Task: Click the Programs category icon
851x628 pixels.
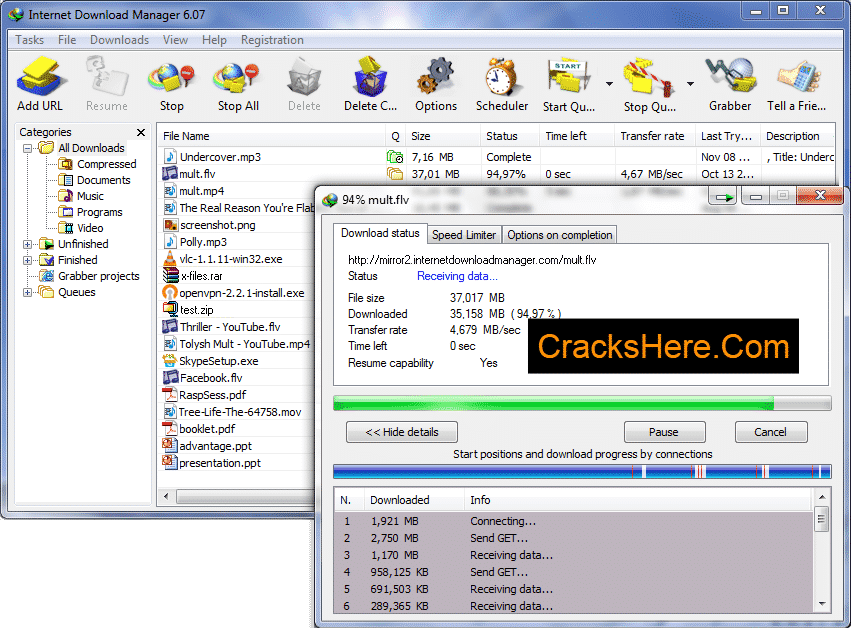Action: tap(66, 212)
